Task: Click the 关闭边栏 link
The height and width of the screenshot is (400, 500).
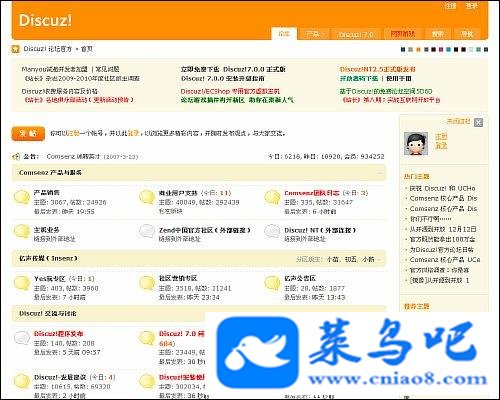Action: [x=458, y=121]
